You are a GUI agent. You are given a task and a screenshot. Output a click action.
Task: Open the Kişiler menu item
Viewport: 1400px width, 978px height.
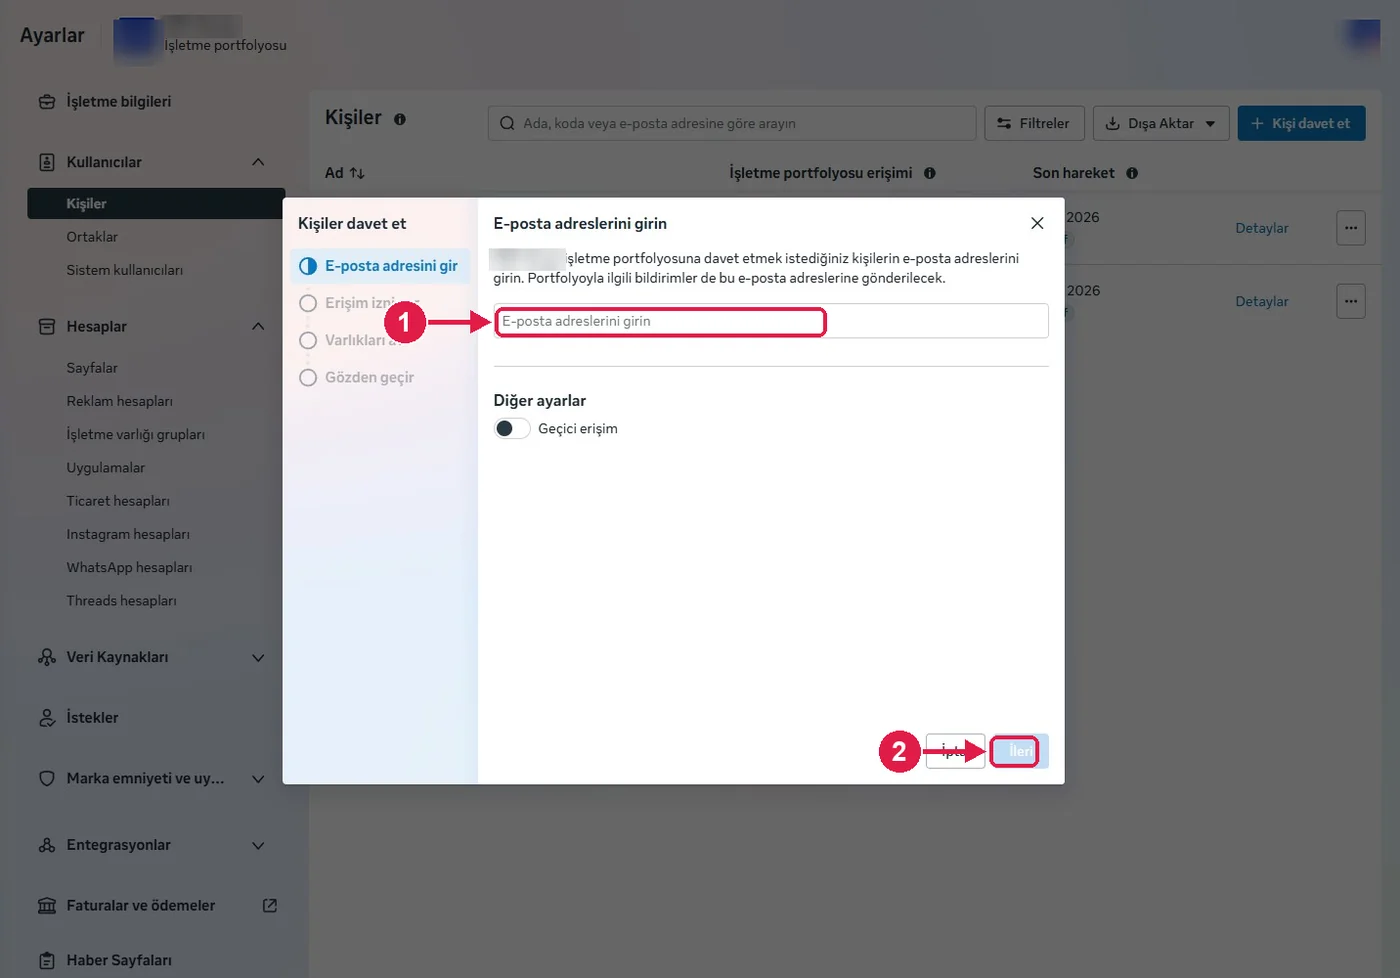pos(156,204)
